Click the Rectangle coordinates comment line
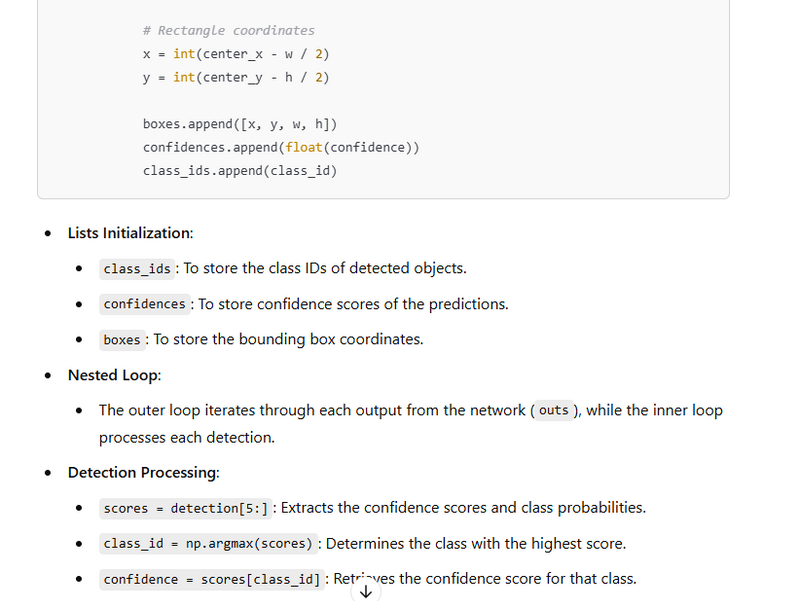 tap(229, 31)
